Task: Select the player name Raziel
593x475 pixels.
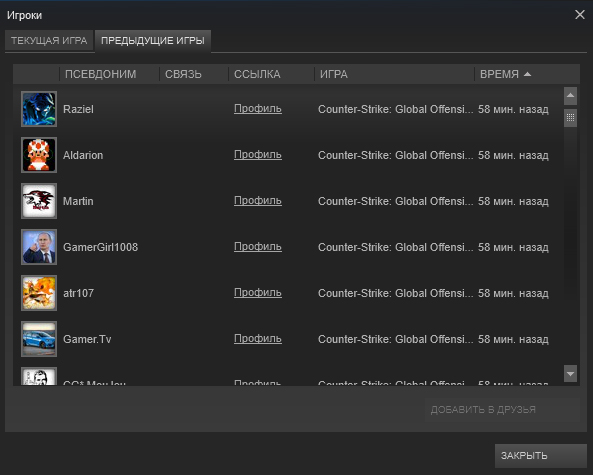Action: pos(78,109)
